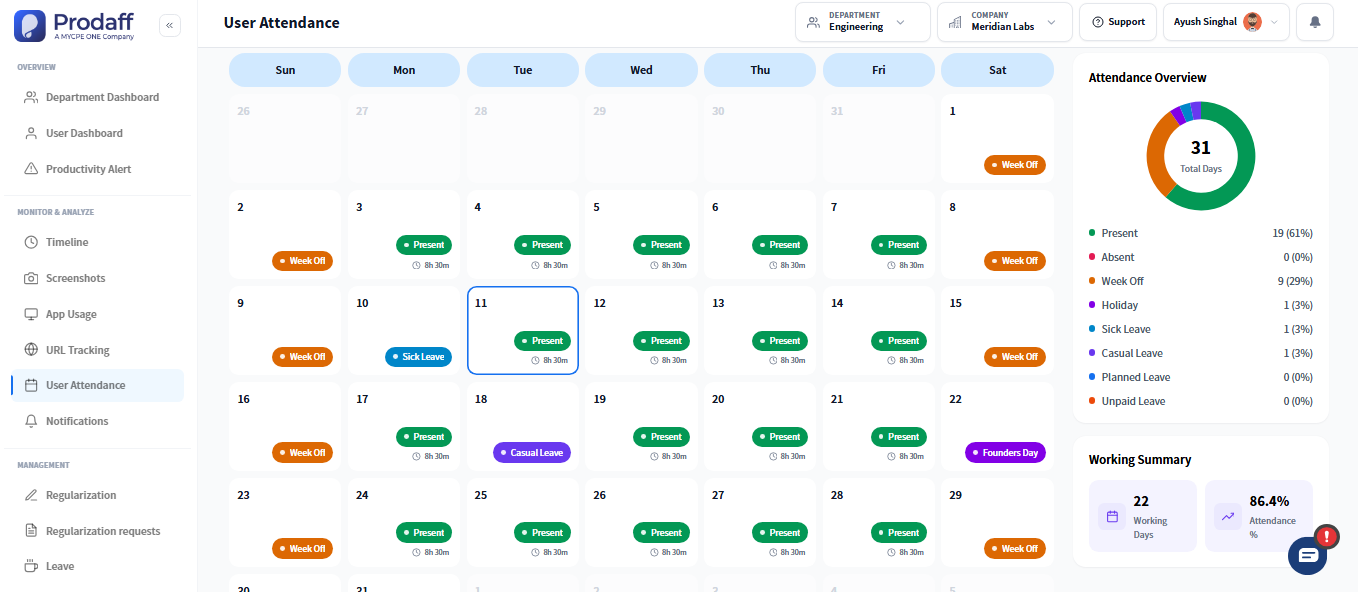
Task: Click the Support question mark icon
Action: (x=1098, y=22)
